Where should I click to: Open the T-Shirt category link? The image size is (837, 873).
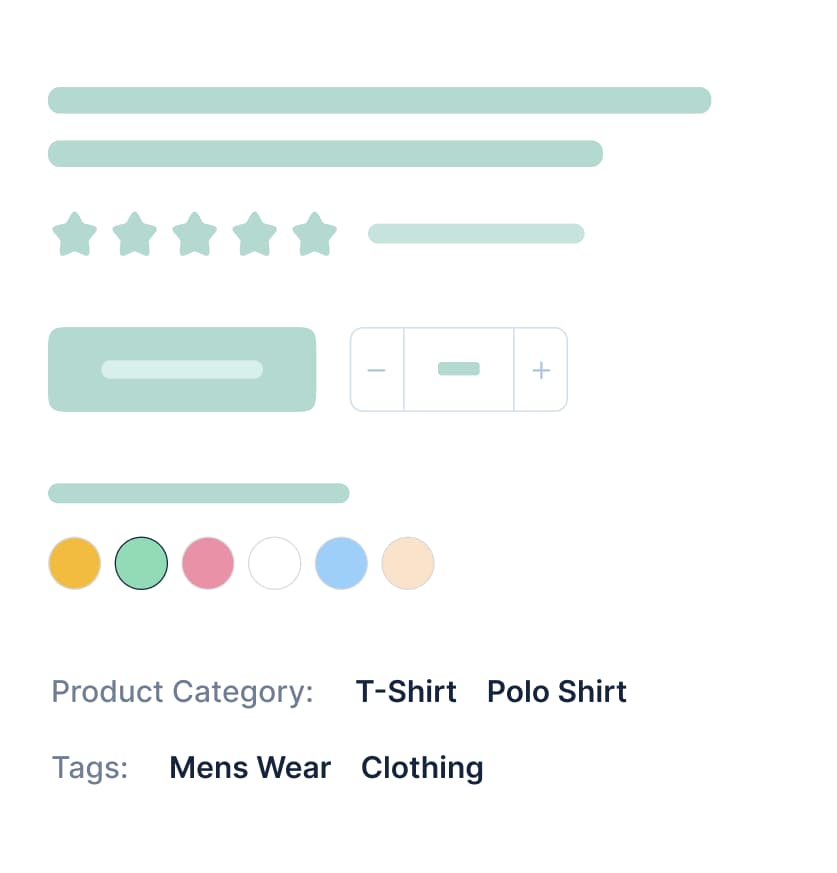coord(406,692)
